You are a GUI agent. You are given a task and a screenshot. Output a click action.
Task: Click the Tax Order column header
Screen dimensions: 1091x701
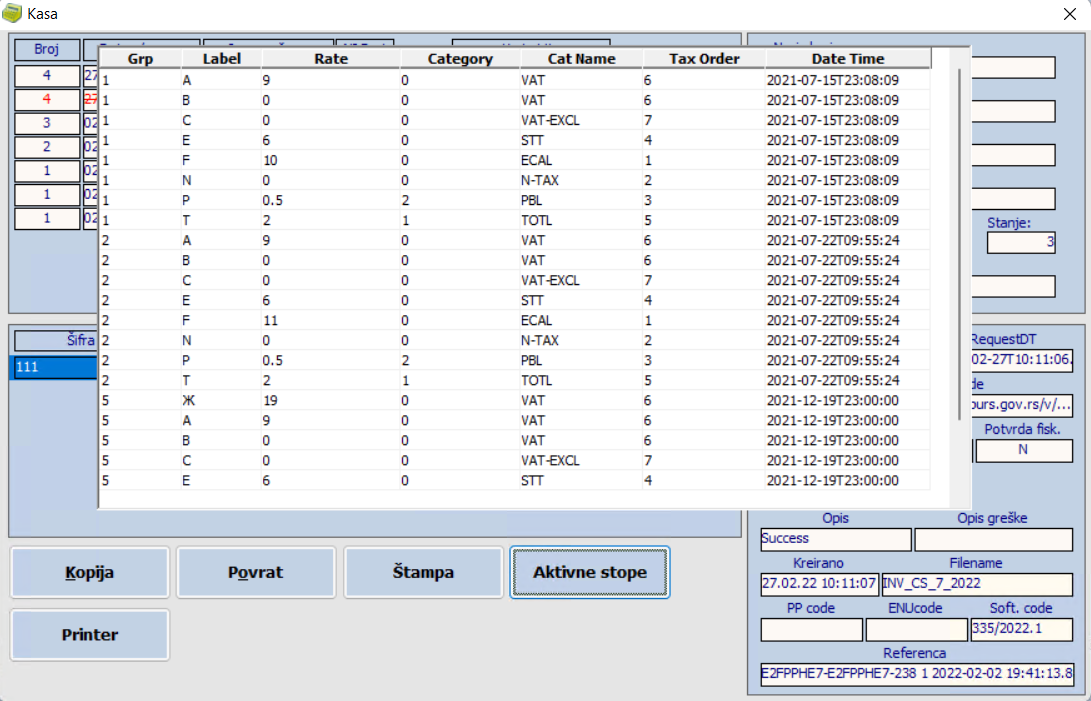tap(704, 58)
